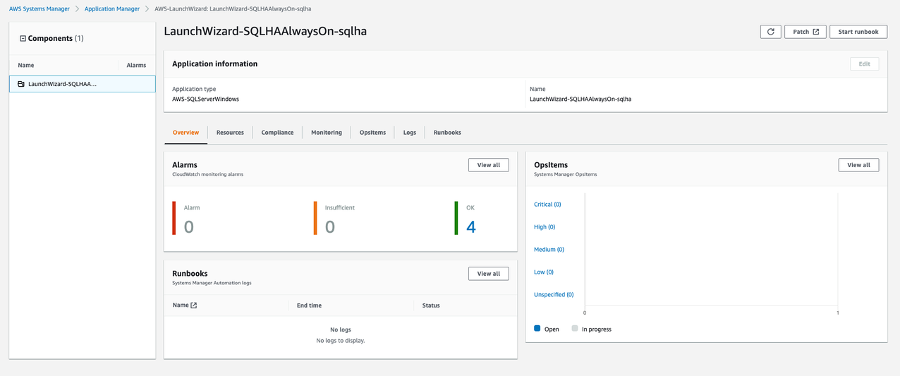Click the Open legend blue swatch
The height and width of the screenshot is (377, 902).
(x=537, y=329)
